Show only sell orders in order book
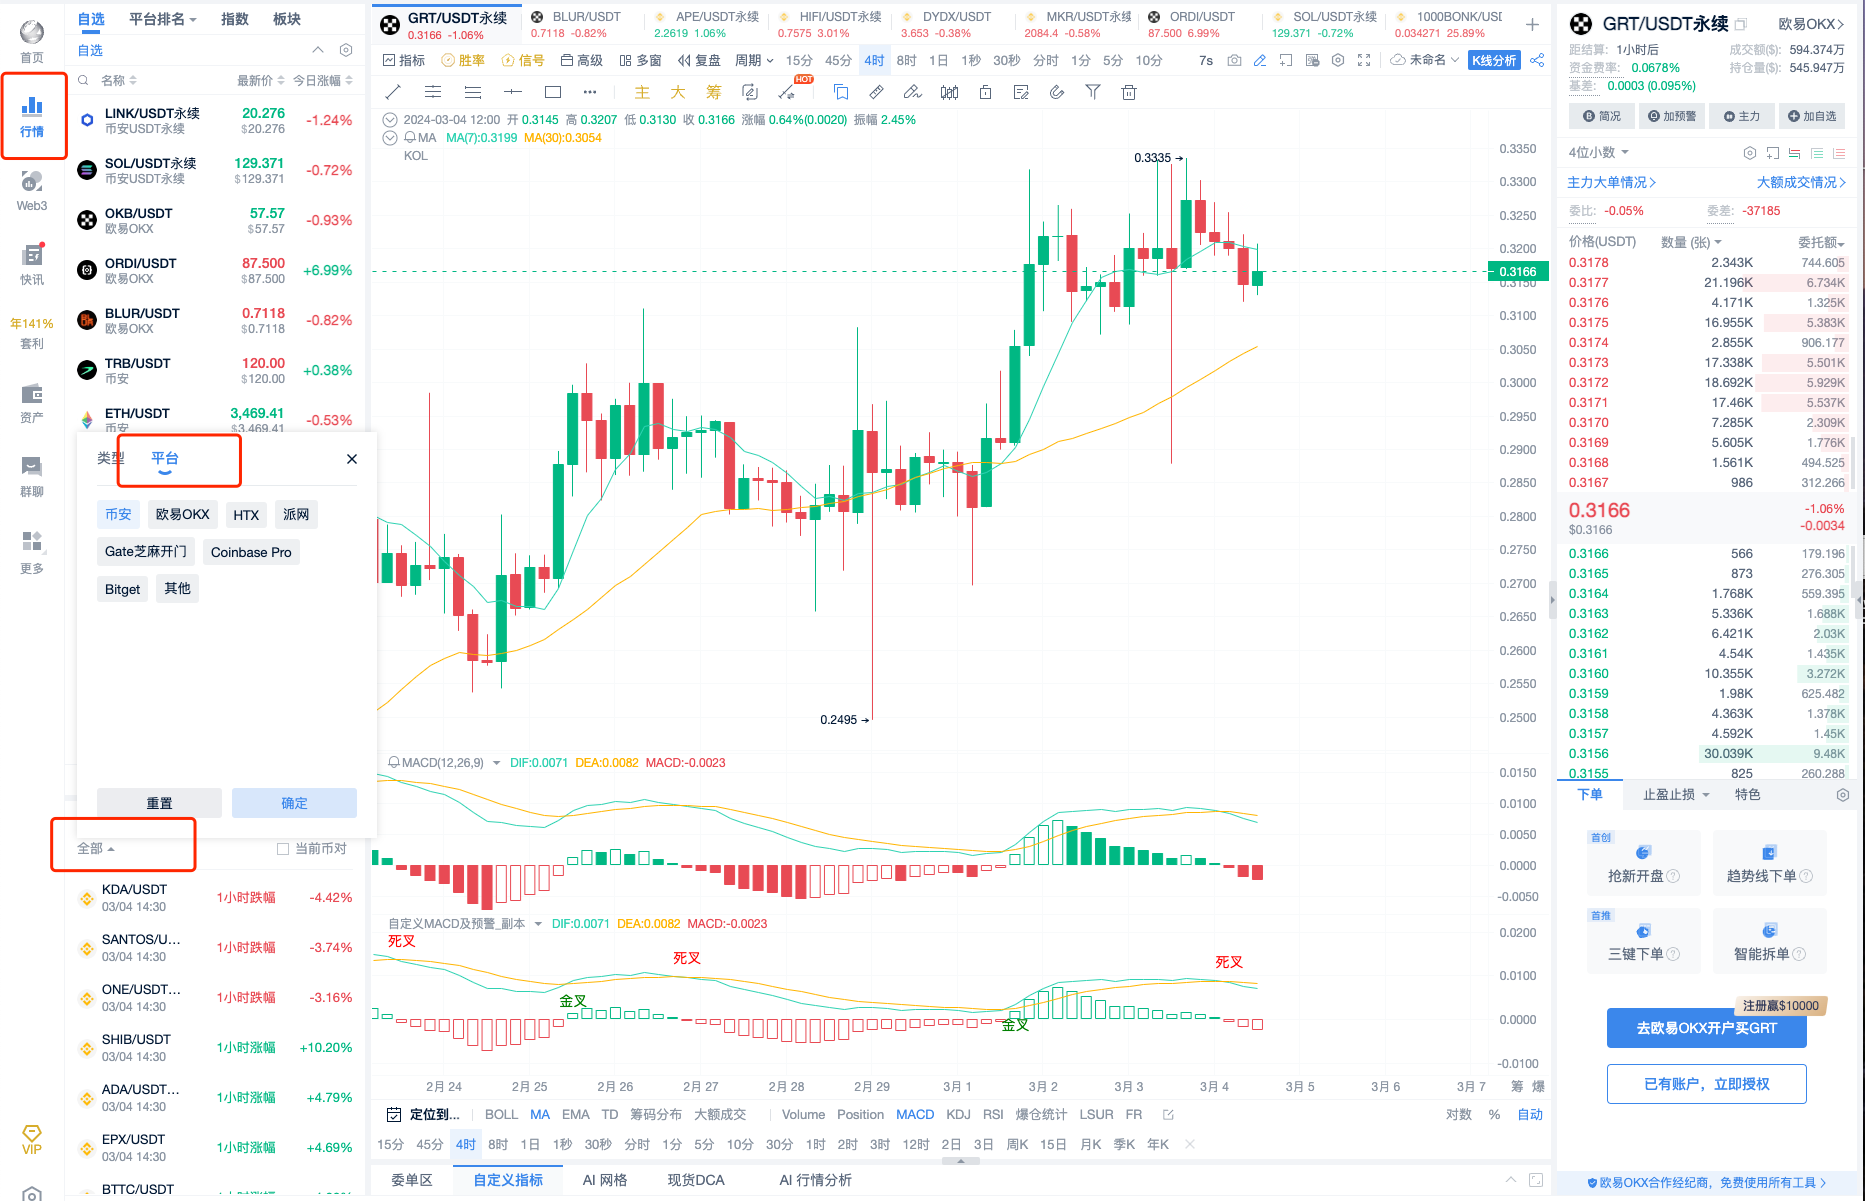 [1839, 153]
